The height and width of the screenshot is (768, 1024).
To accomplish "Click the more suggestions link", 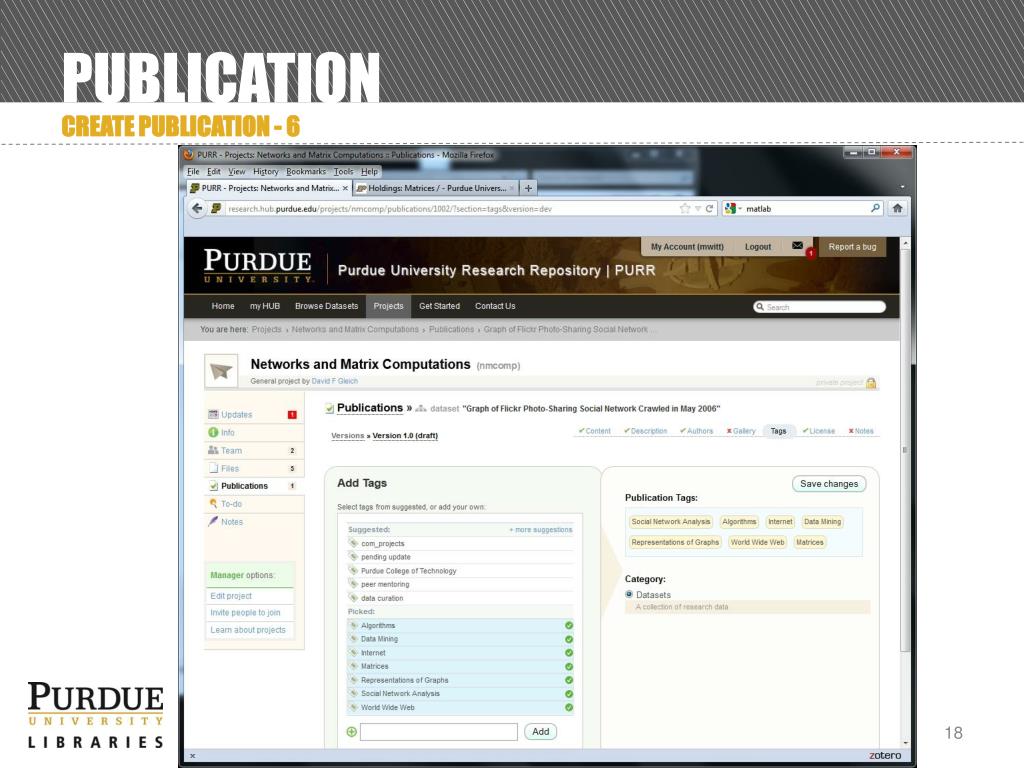I will [x=541, y=530].
